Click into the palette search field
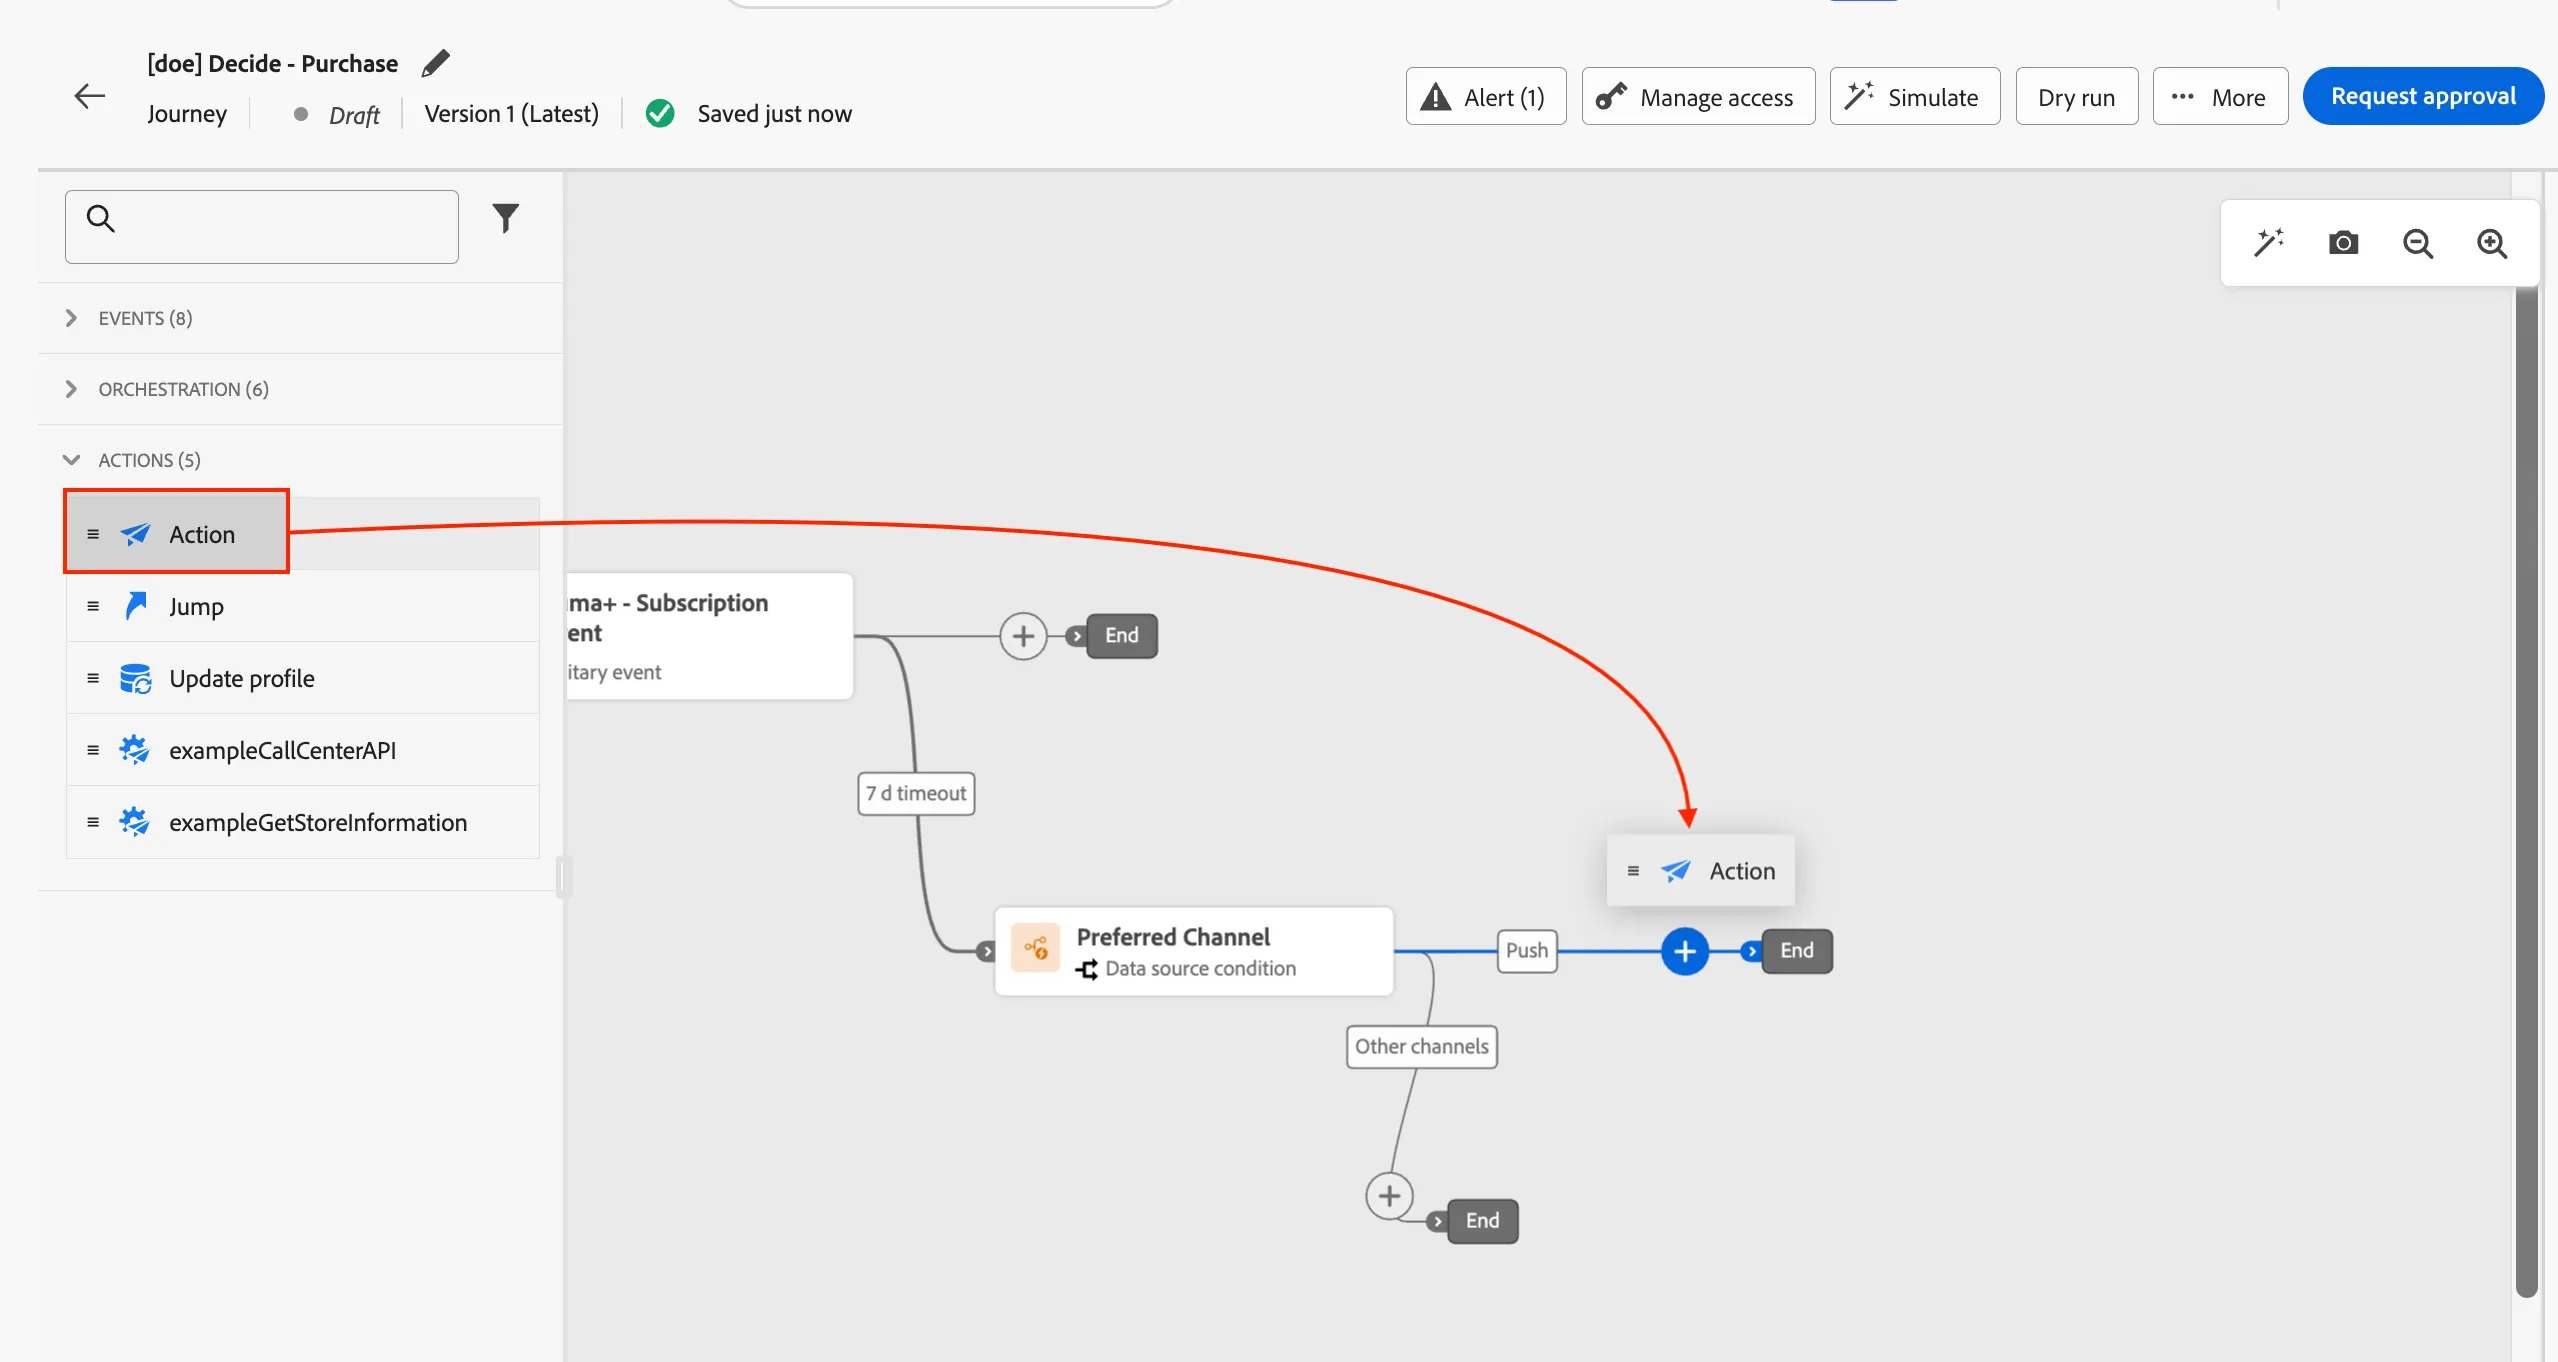Image resolution: width=2558 pixels, height=1362 pixels. (262, 227)
